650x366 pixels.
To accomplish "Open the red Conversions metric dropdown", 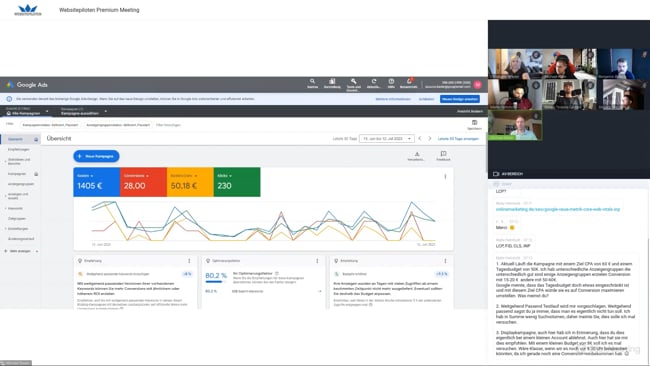I will click(x=136, y=176).
